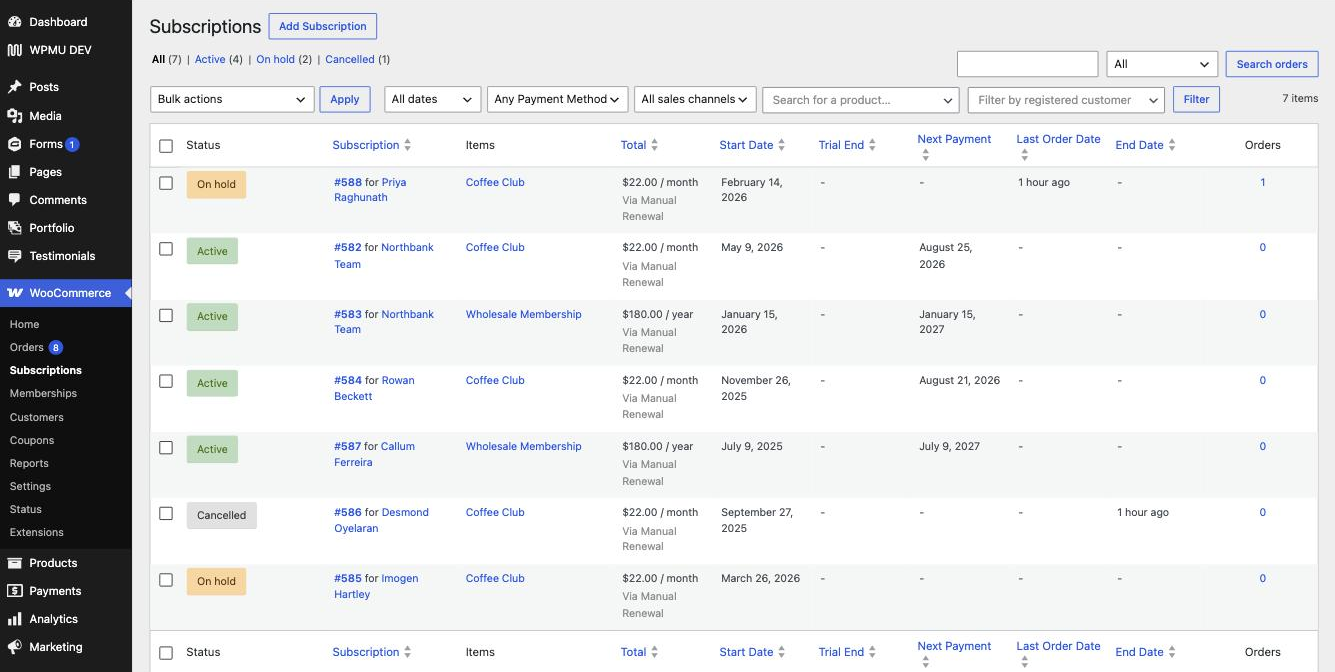Sort by Start Date arrows in header
Screen dimensions: 1335x672
(781, 145)
